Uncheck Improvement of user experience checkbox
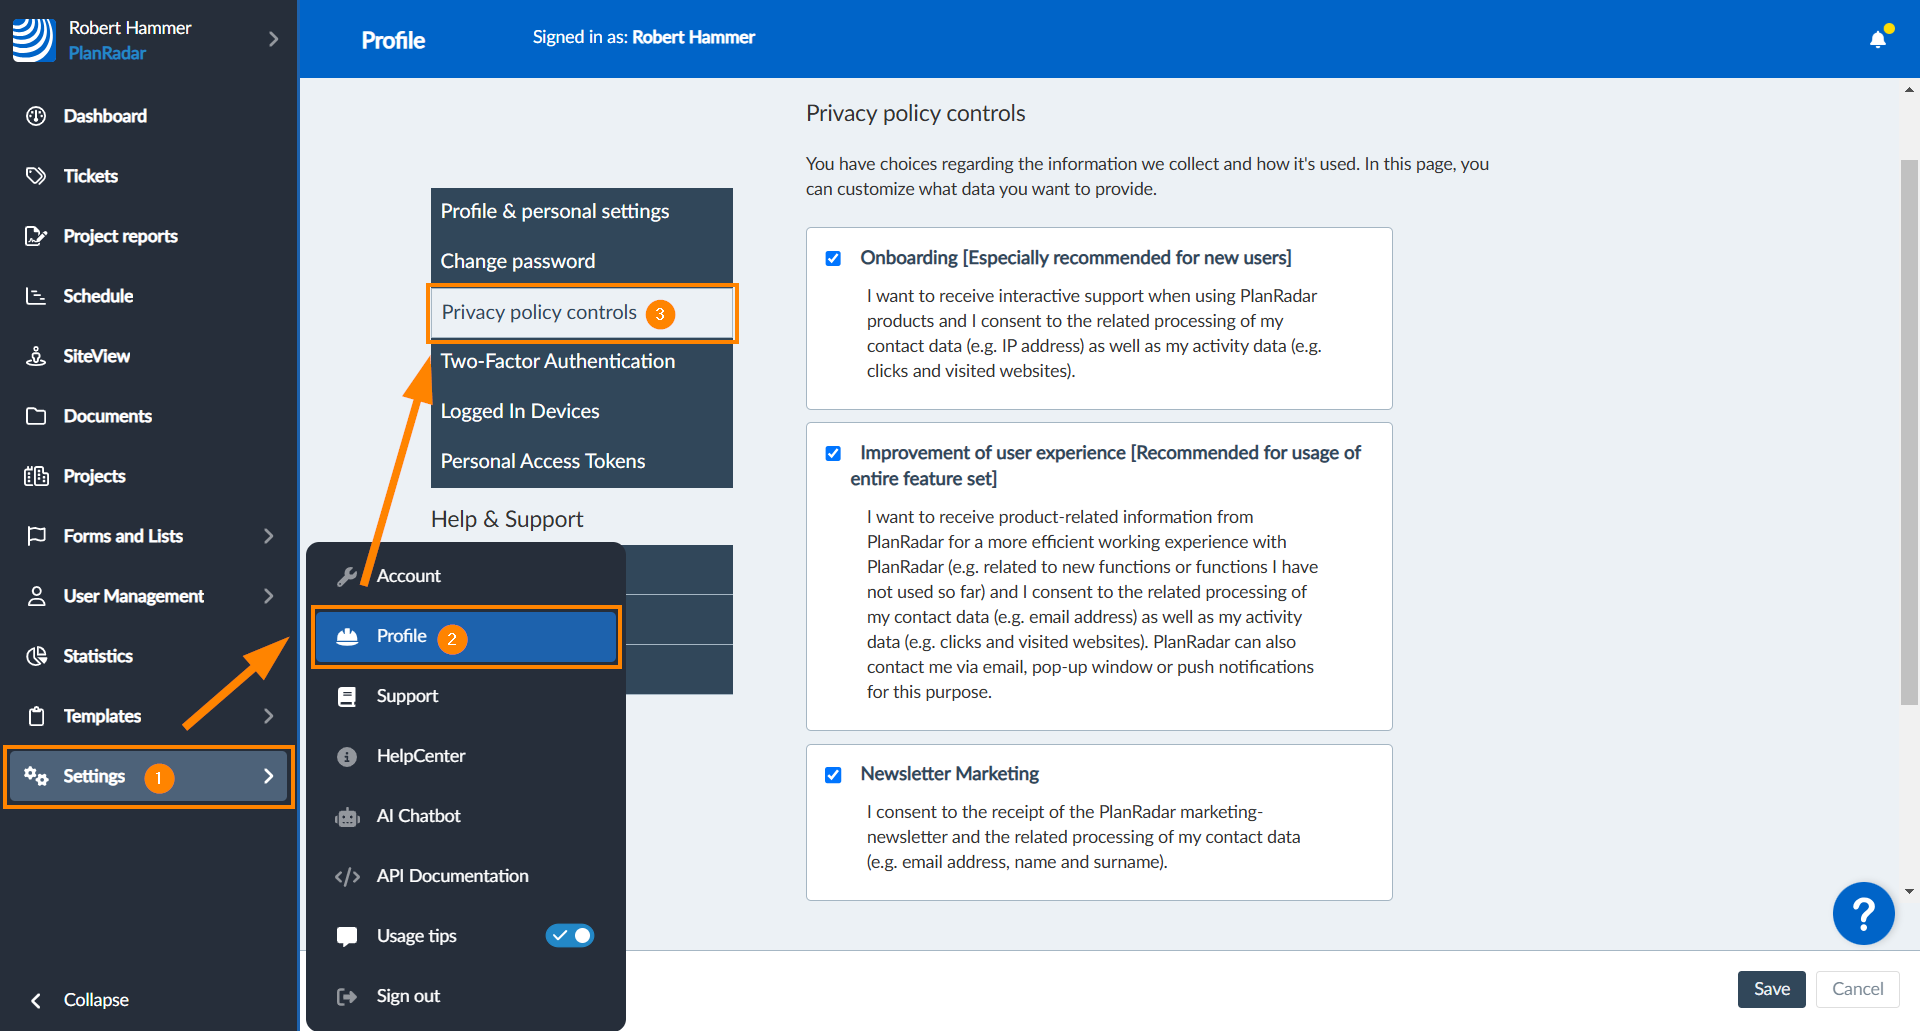 (x=833, y=453)
